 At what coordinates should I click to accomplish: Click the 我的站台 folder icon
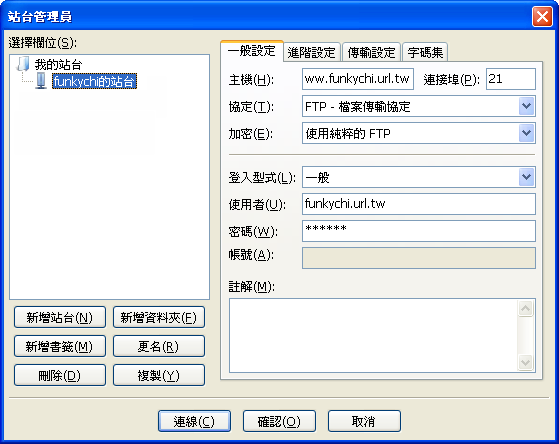23,64
